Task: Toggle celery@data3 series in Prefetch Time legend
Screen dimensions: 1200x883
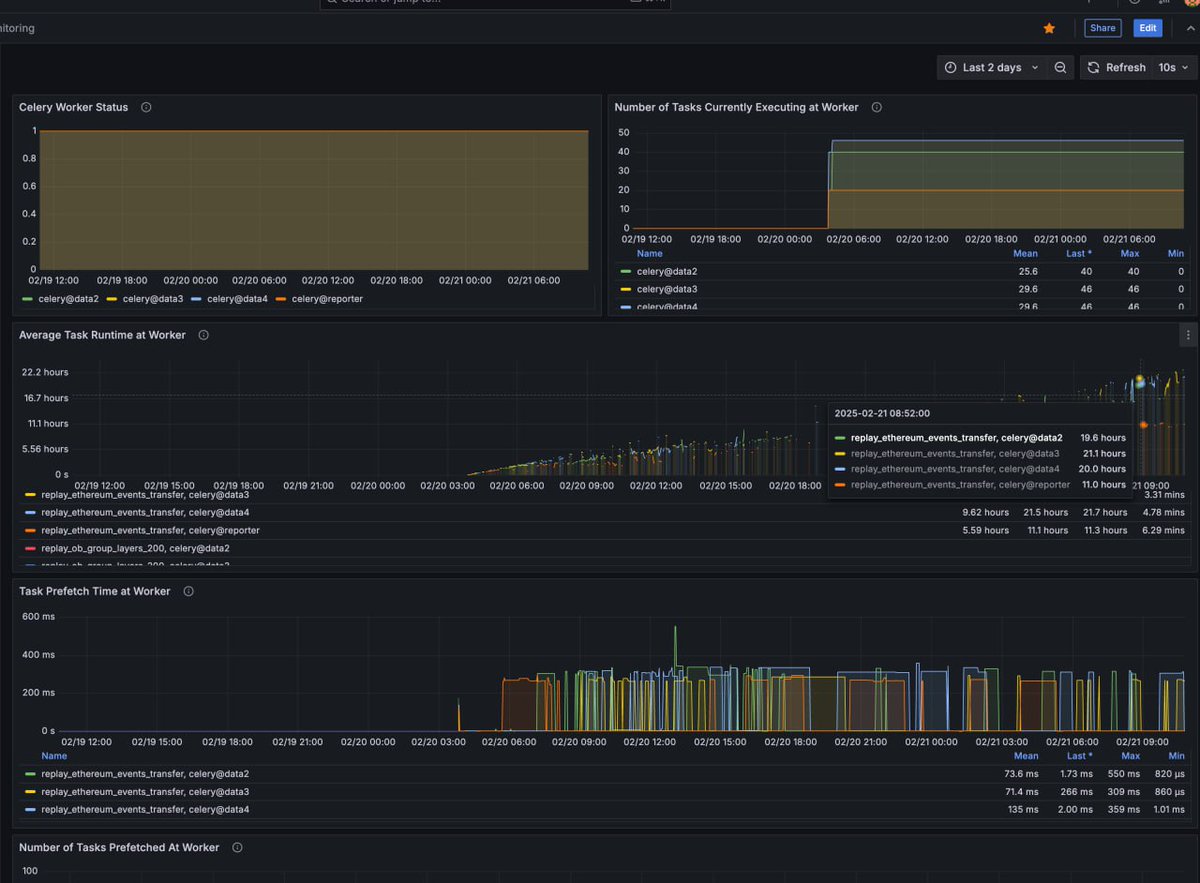Action: pyautogui.click(x=145, y=792)
